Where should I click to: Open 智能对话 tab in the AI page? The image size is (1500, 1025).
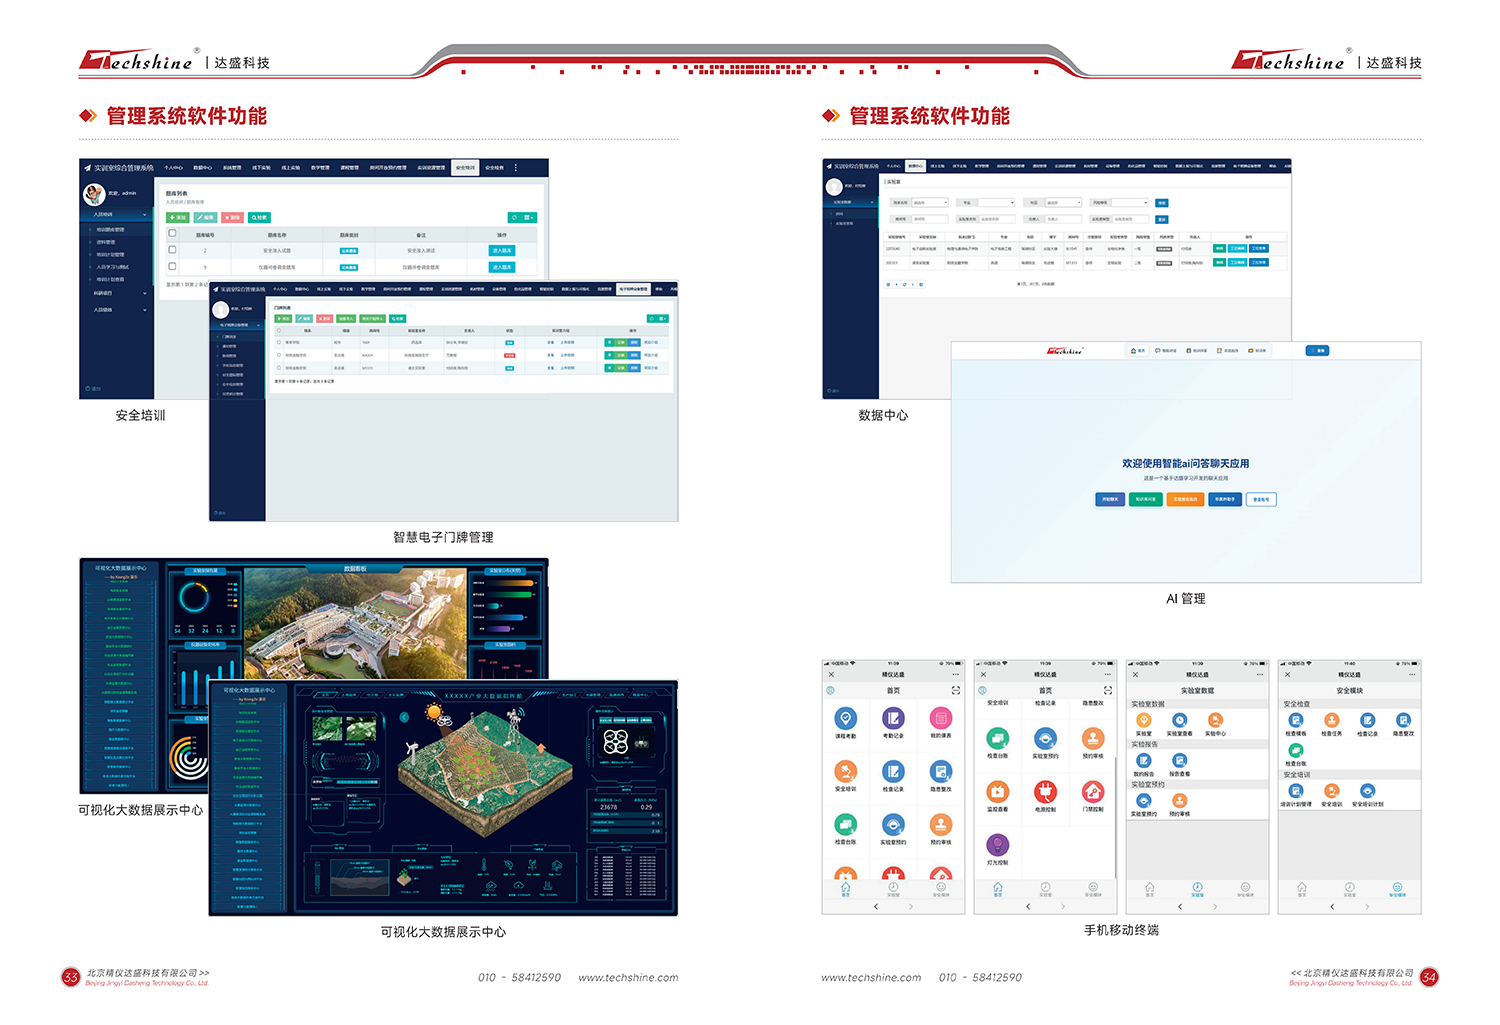pyautogui.click(x=1165, y=351)
